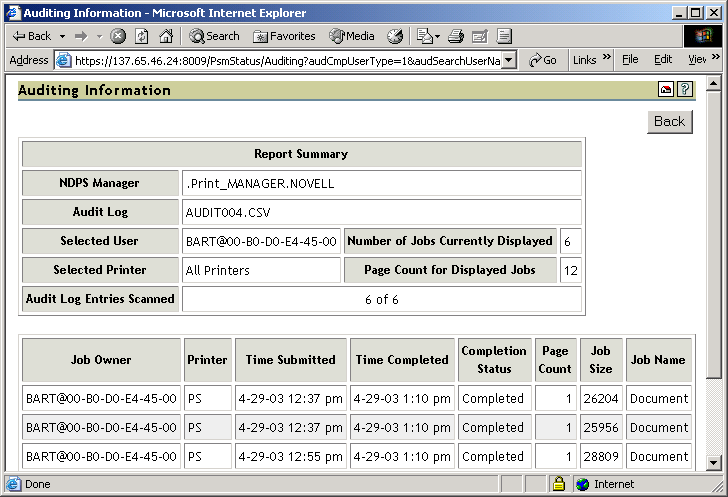
Task: Click the page icon beside the address URL
Action: [64, 60]
